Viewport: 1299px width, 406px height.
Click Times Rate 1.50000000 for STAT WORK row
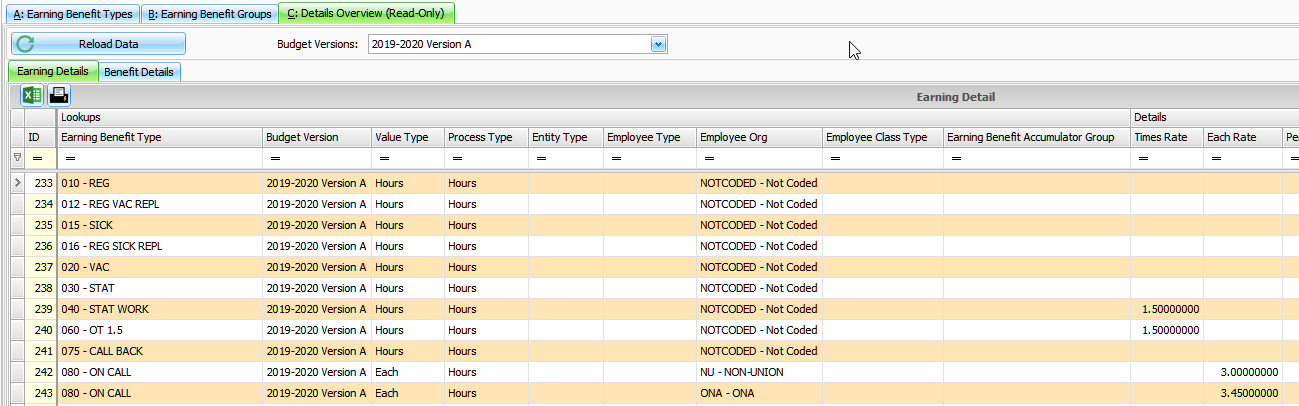[x=1167, y=309]
